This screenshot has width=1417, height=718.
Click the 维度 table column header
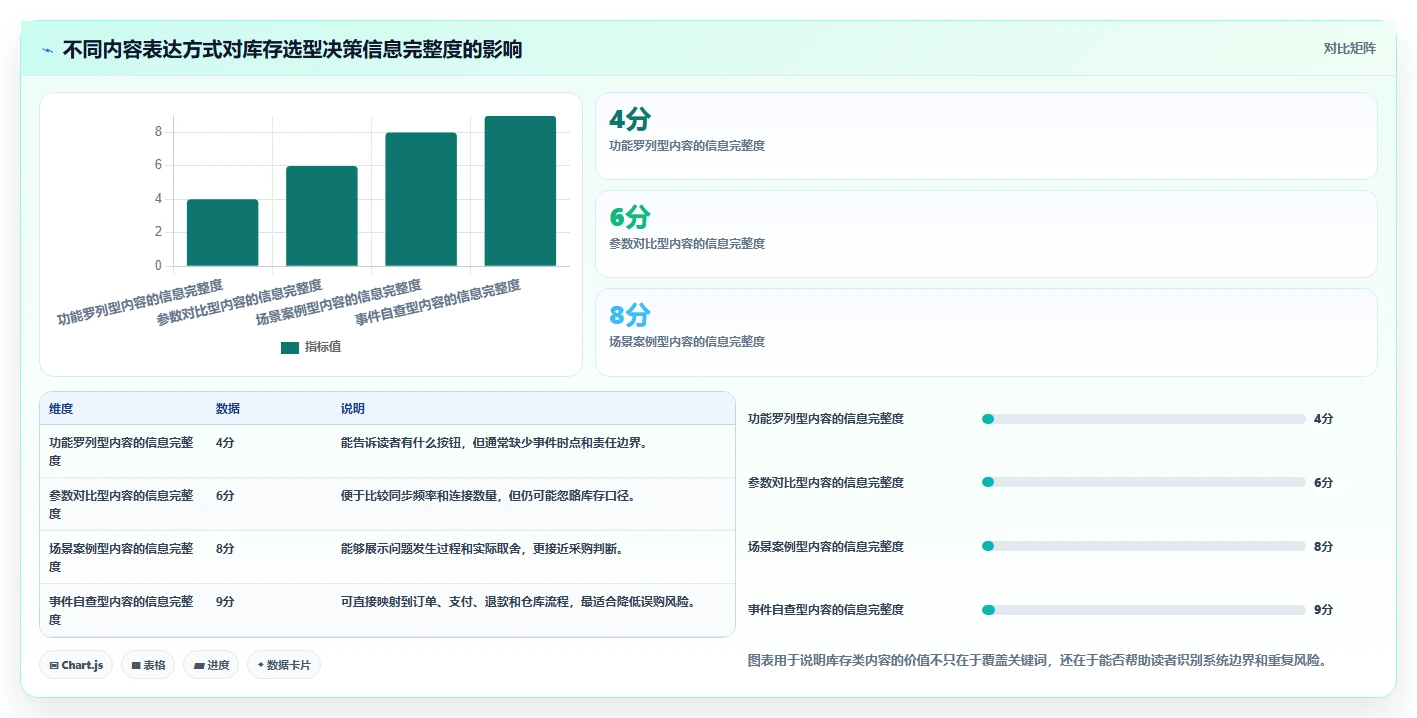[x=61, y=409]
